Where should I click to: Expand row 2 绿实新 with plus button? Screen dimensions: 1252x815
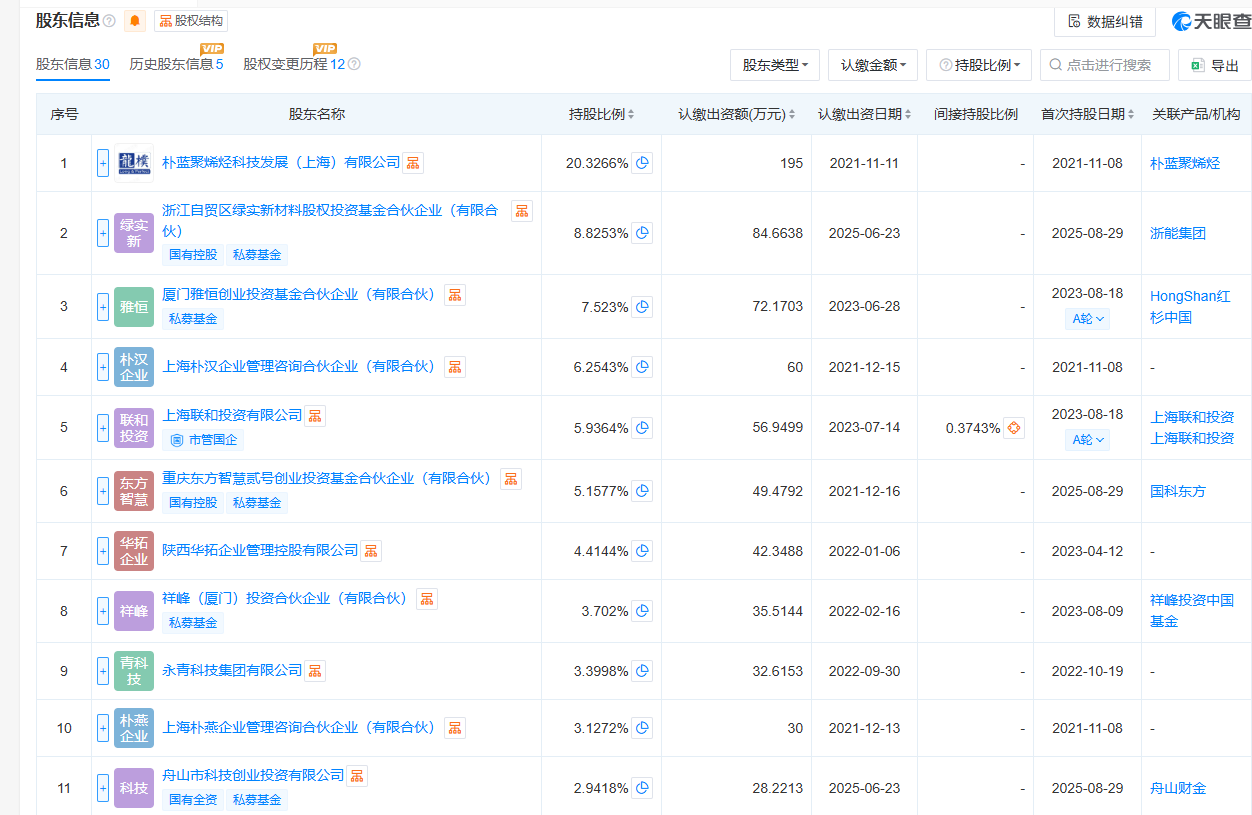coord(103,233)
